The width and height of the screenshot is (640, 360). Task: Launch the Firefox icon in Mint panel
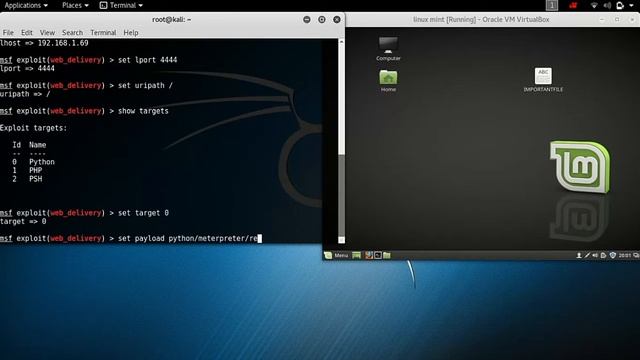pyautogui.click(x=369, y=256)
